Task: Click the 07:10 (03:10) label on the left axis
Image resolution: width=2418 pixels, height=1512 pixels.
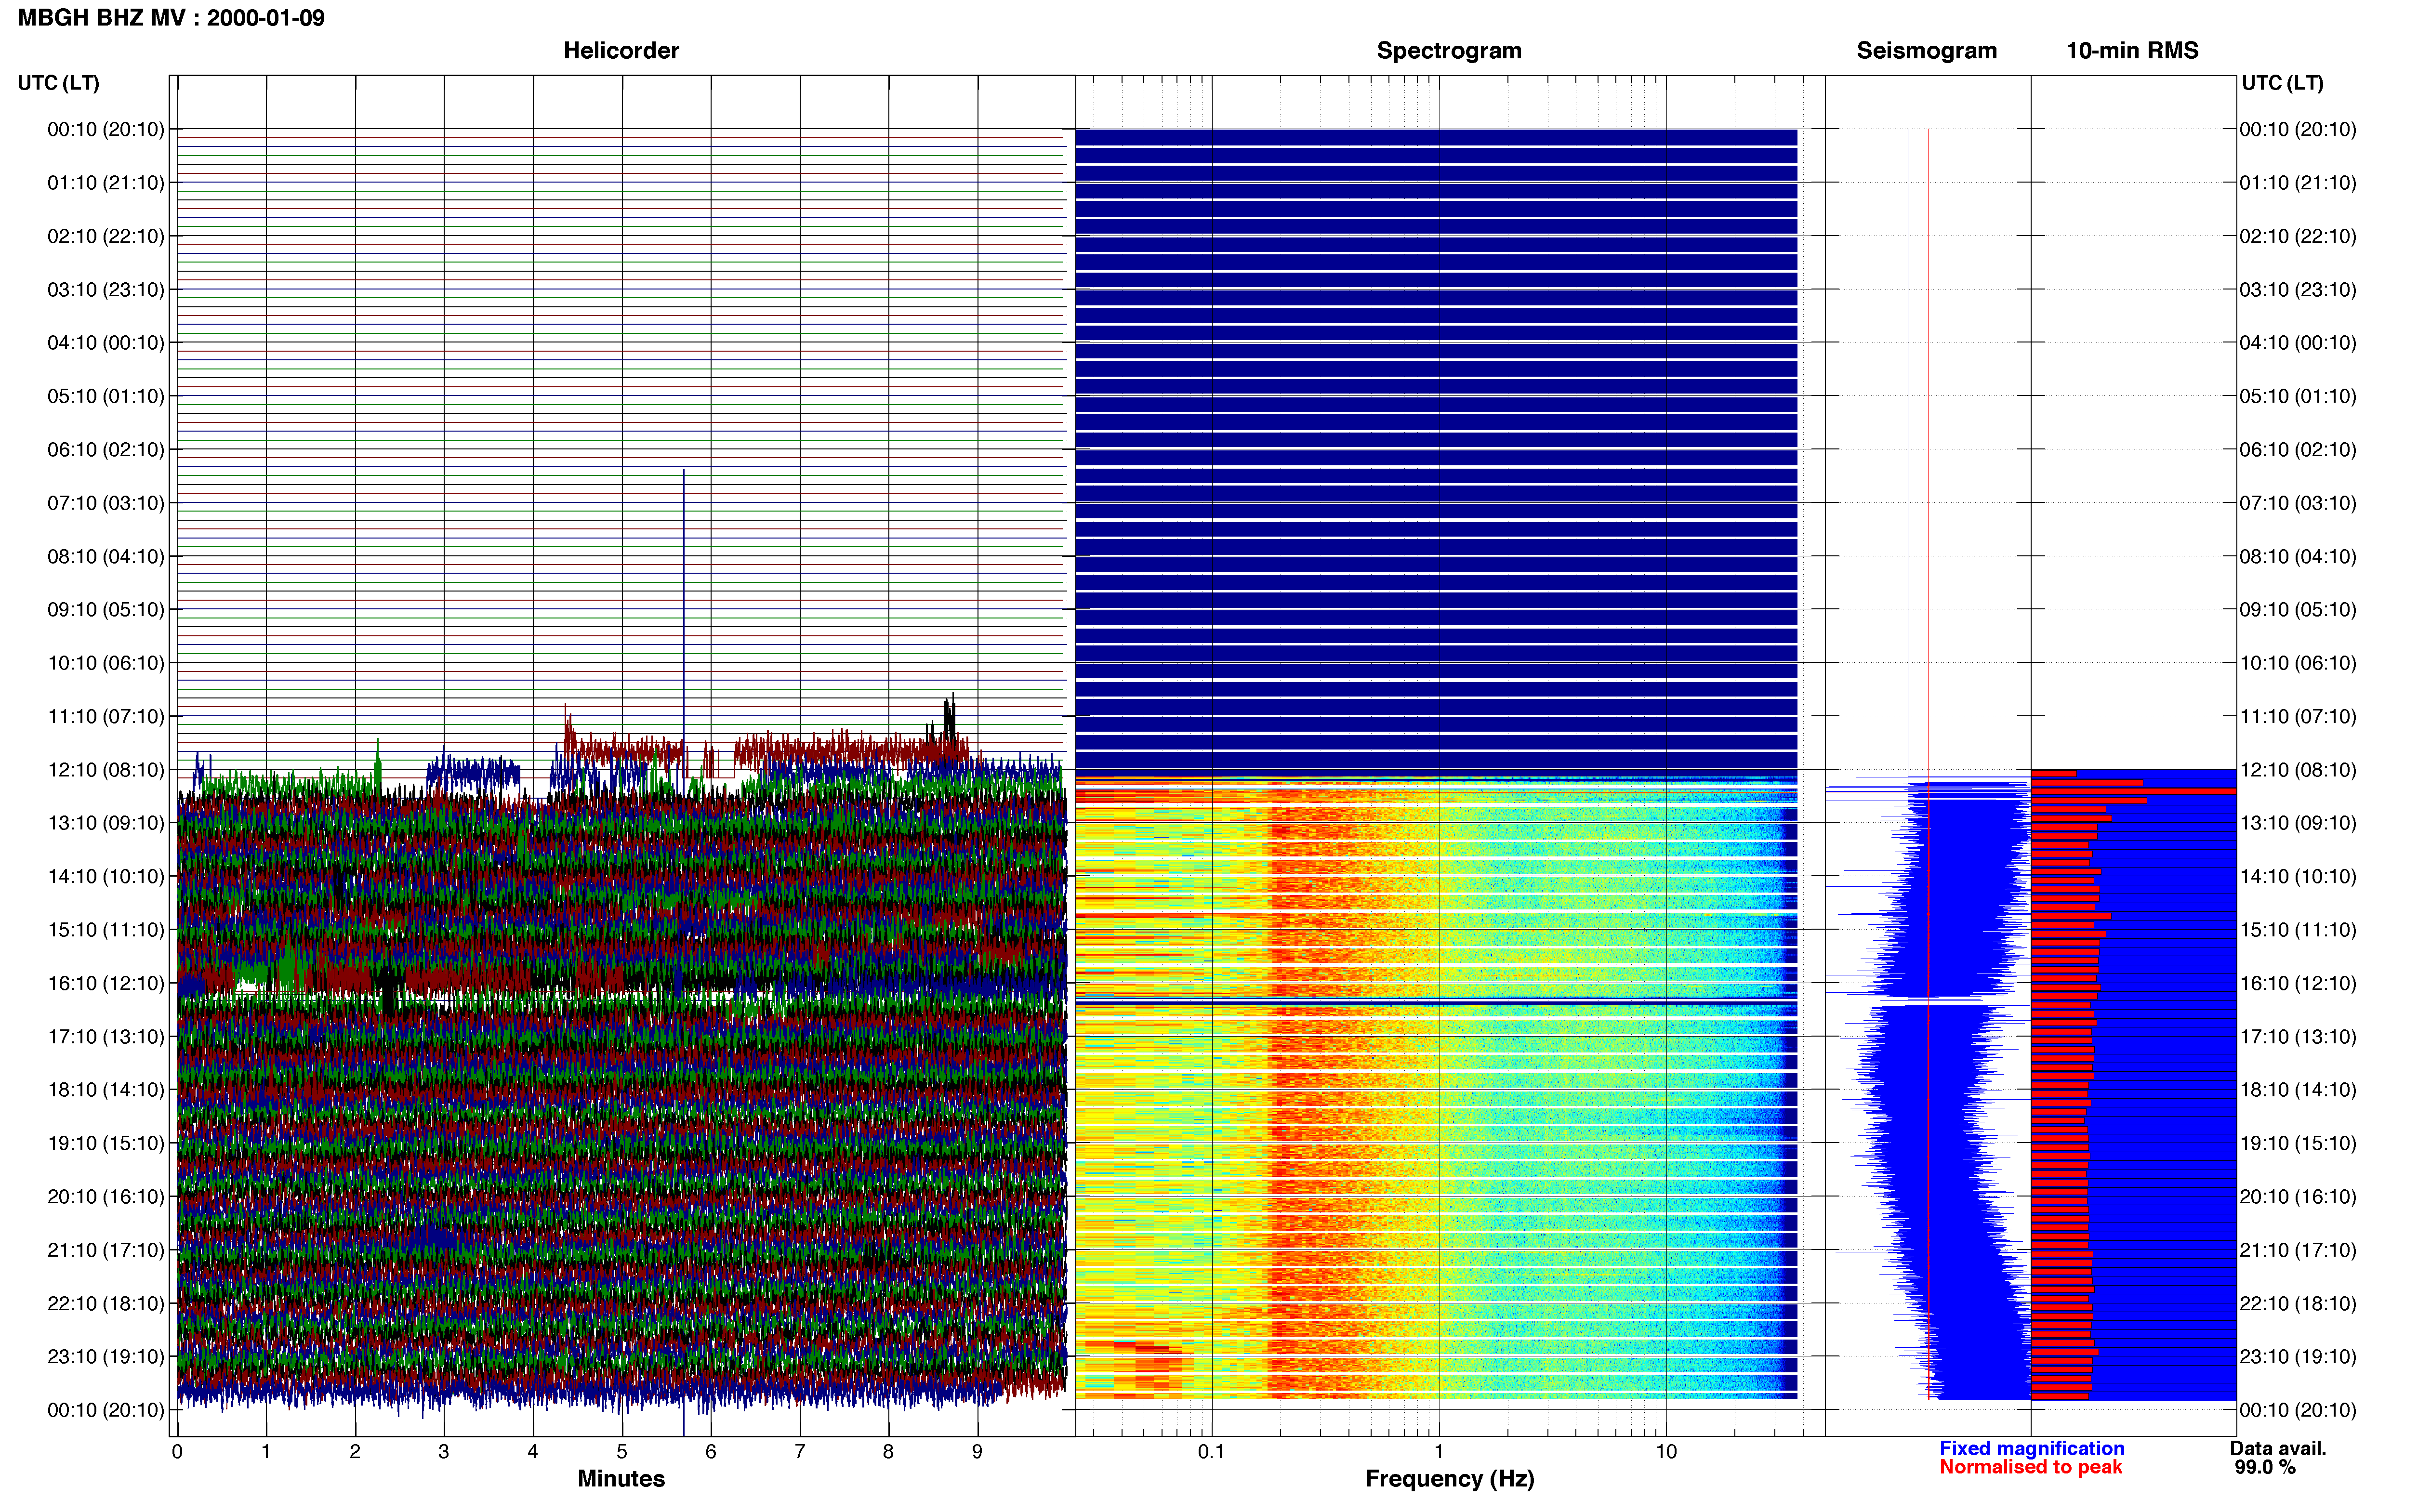Action: 106,503
